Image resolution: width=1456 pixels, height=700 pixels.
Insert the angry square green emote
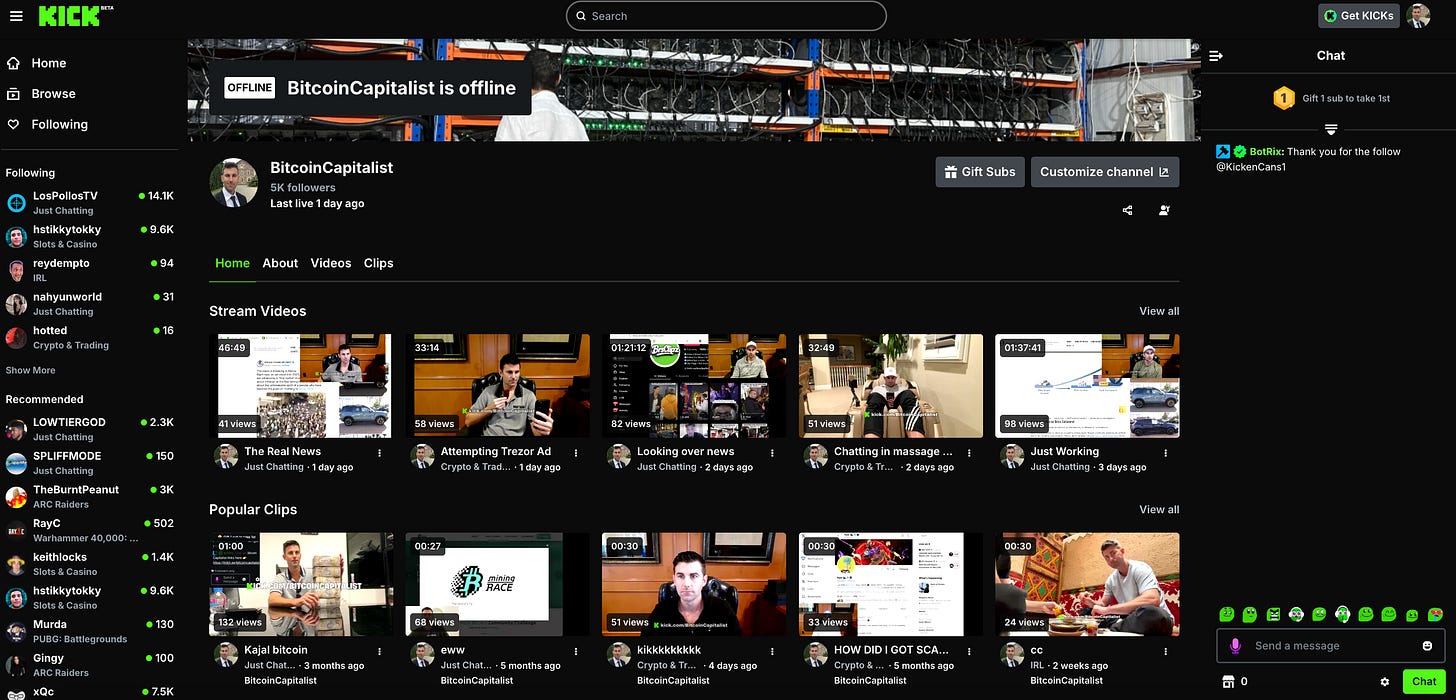coord(1273,614)
